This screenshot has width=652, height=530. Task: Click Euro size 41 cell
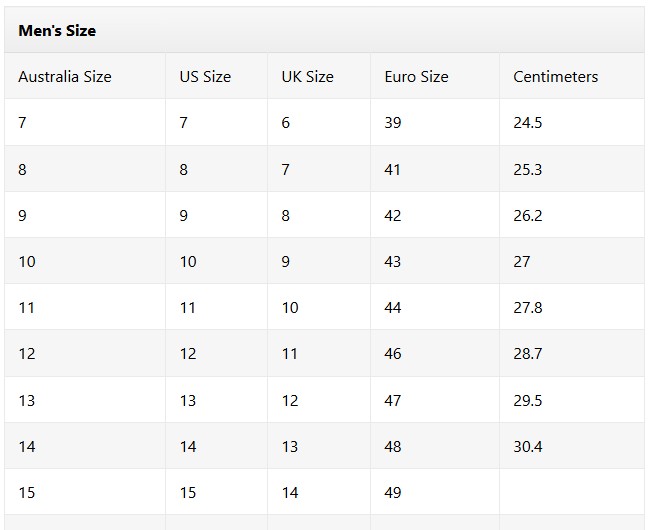click(x=435, y=169)
